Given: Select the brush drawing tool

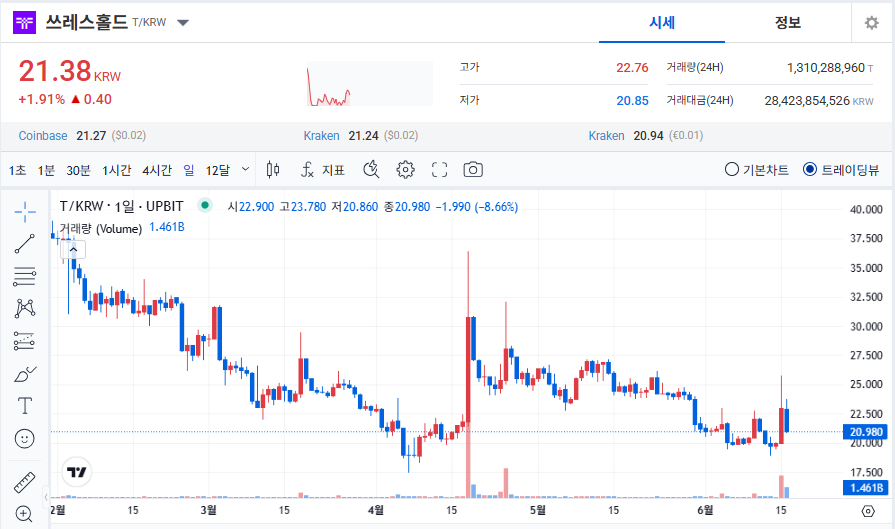Looking at the screenshot, I should (25, 374).
